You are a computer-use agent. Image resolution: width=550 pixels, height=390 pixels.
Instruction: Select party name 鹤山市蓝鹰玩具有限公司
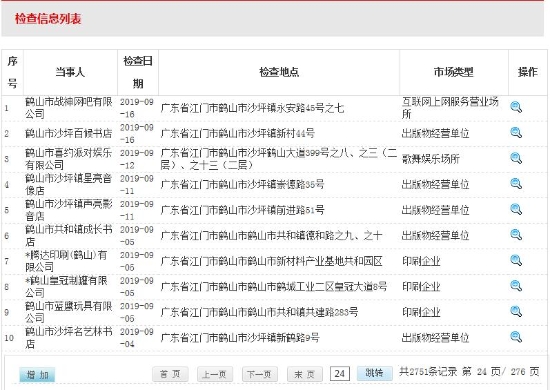tap(68, 312)
